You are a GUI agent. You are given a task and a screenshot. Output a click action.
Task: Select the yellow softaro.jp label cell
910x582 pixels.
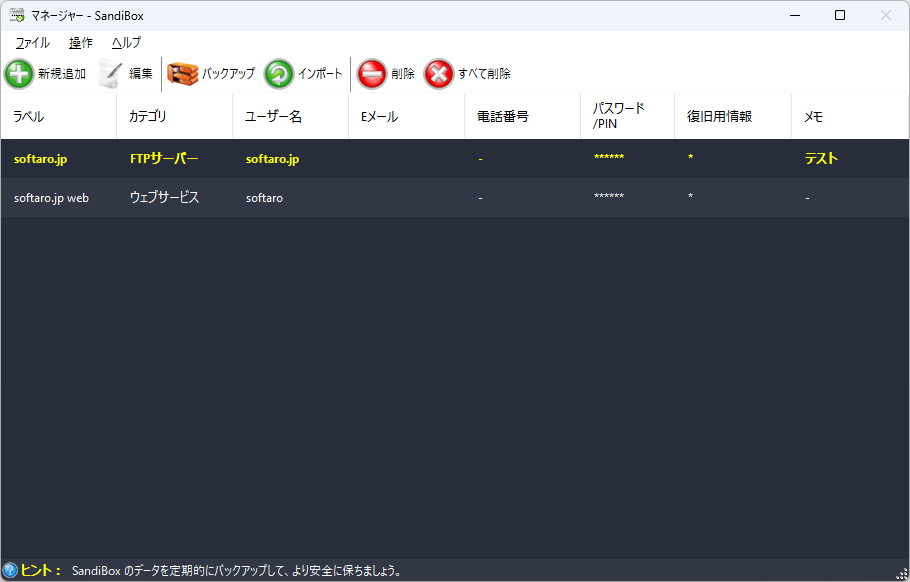[41, 159]
